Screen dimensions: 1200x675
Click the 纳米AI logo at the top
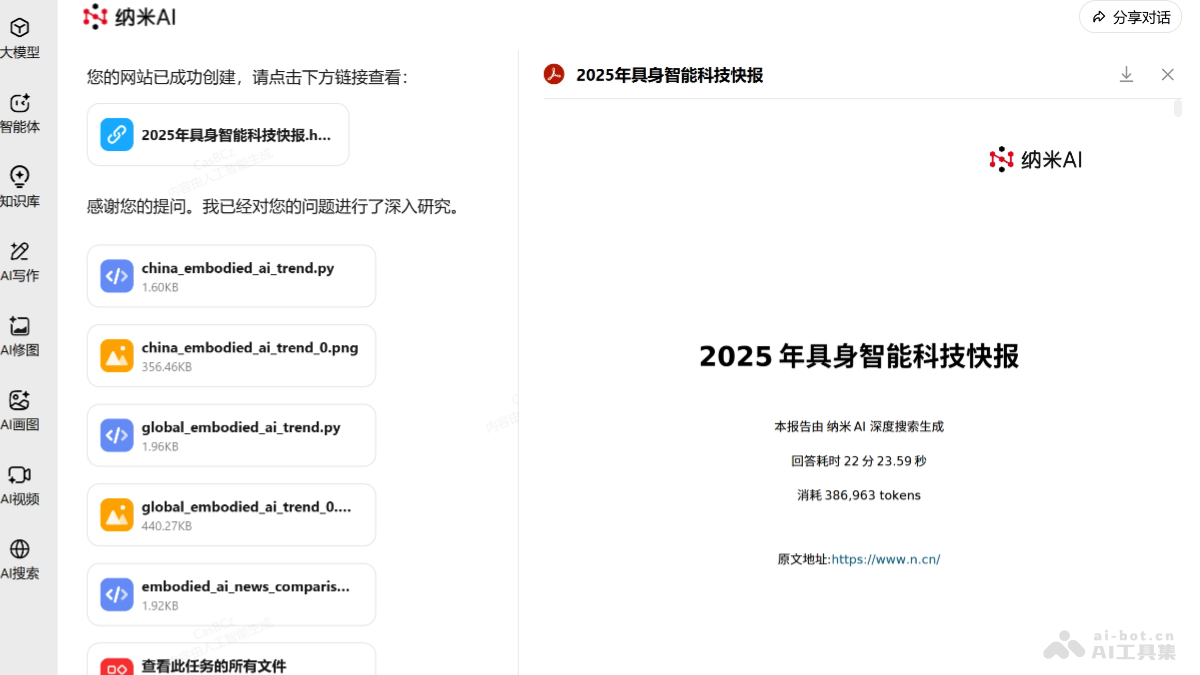coord(128,17)
